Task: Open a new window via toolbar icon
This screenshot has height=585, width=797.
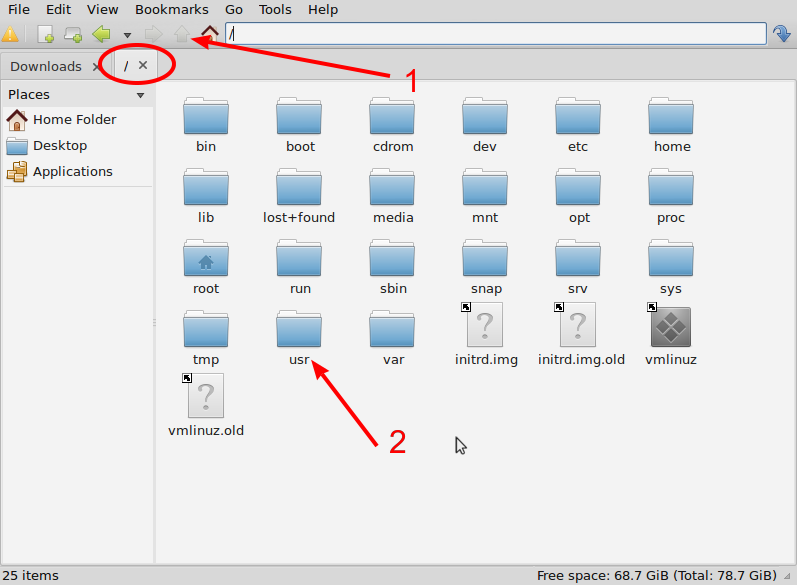Action: coord(46,35)
